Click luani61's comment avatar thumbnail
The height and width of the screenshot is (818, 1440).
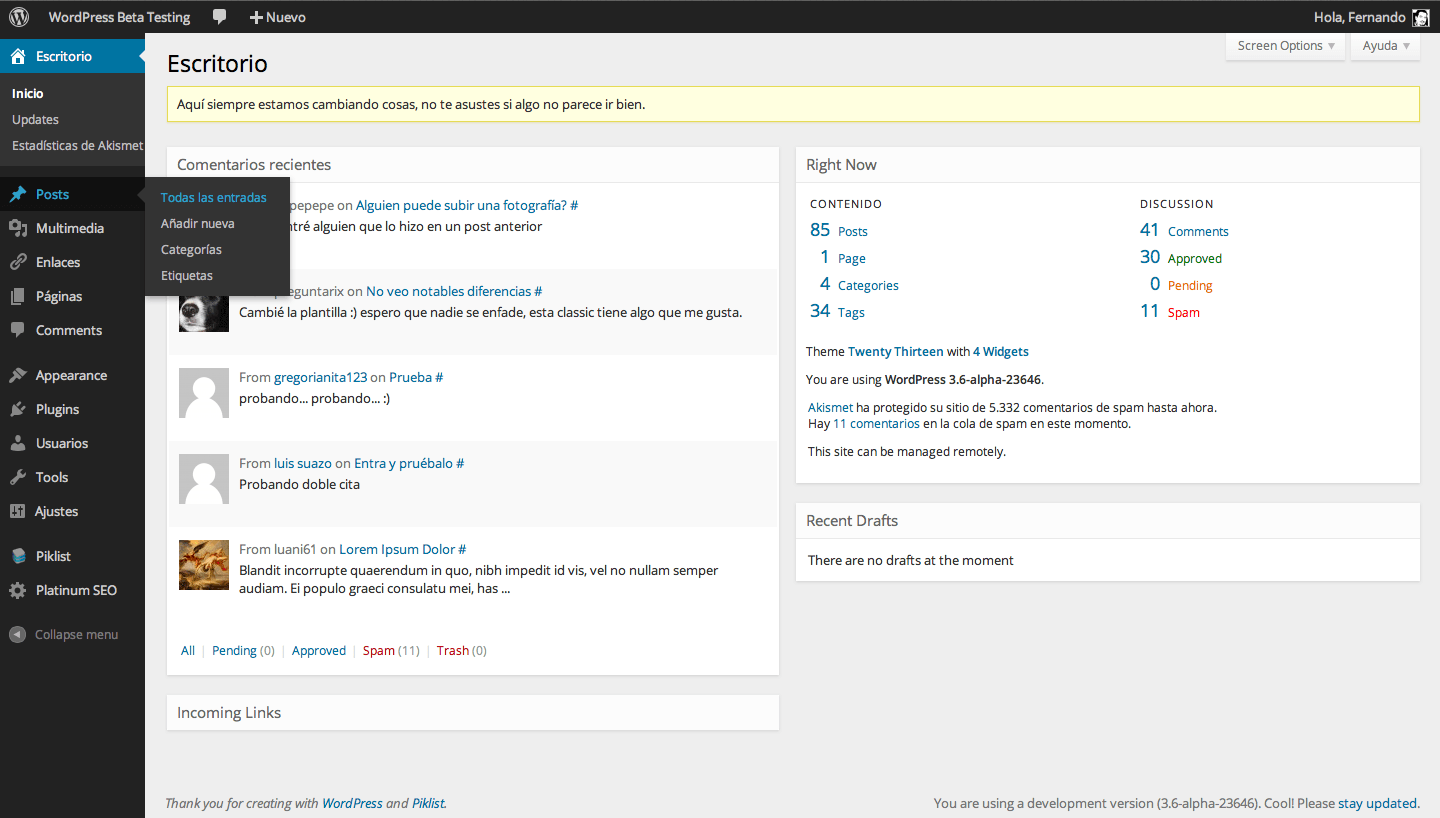pos(204,565)
